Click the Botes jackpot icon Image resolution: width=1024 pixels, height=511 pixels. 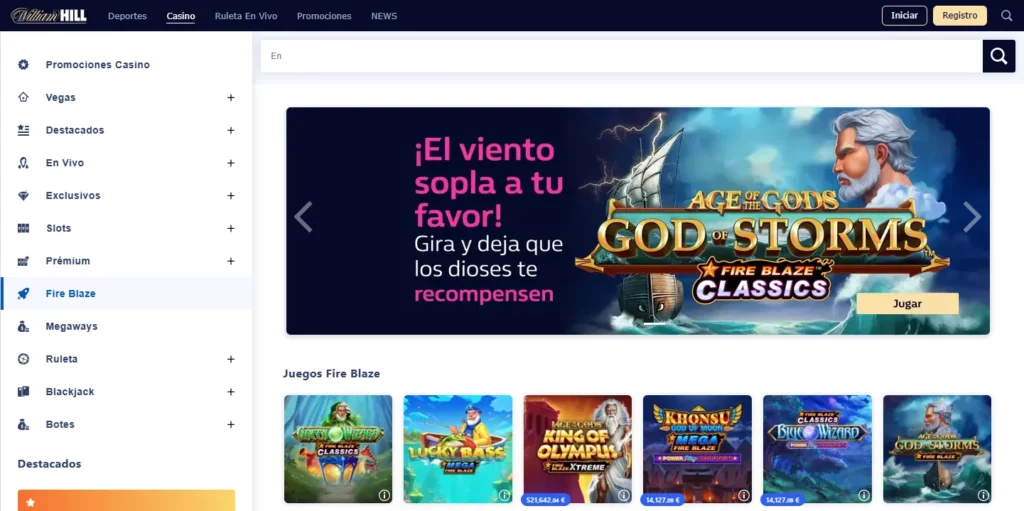pyautogui.click(x=24, y=424)
